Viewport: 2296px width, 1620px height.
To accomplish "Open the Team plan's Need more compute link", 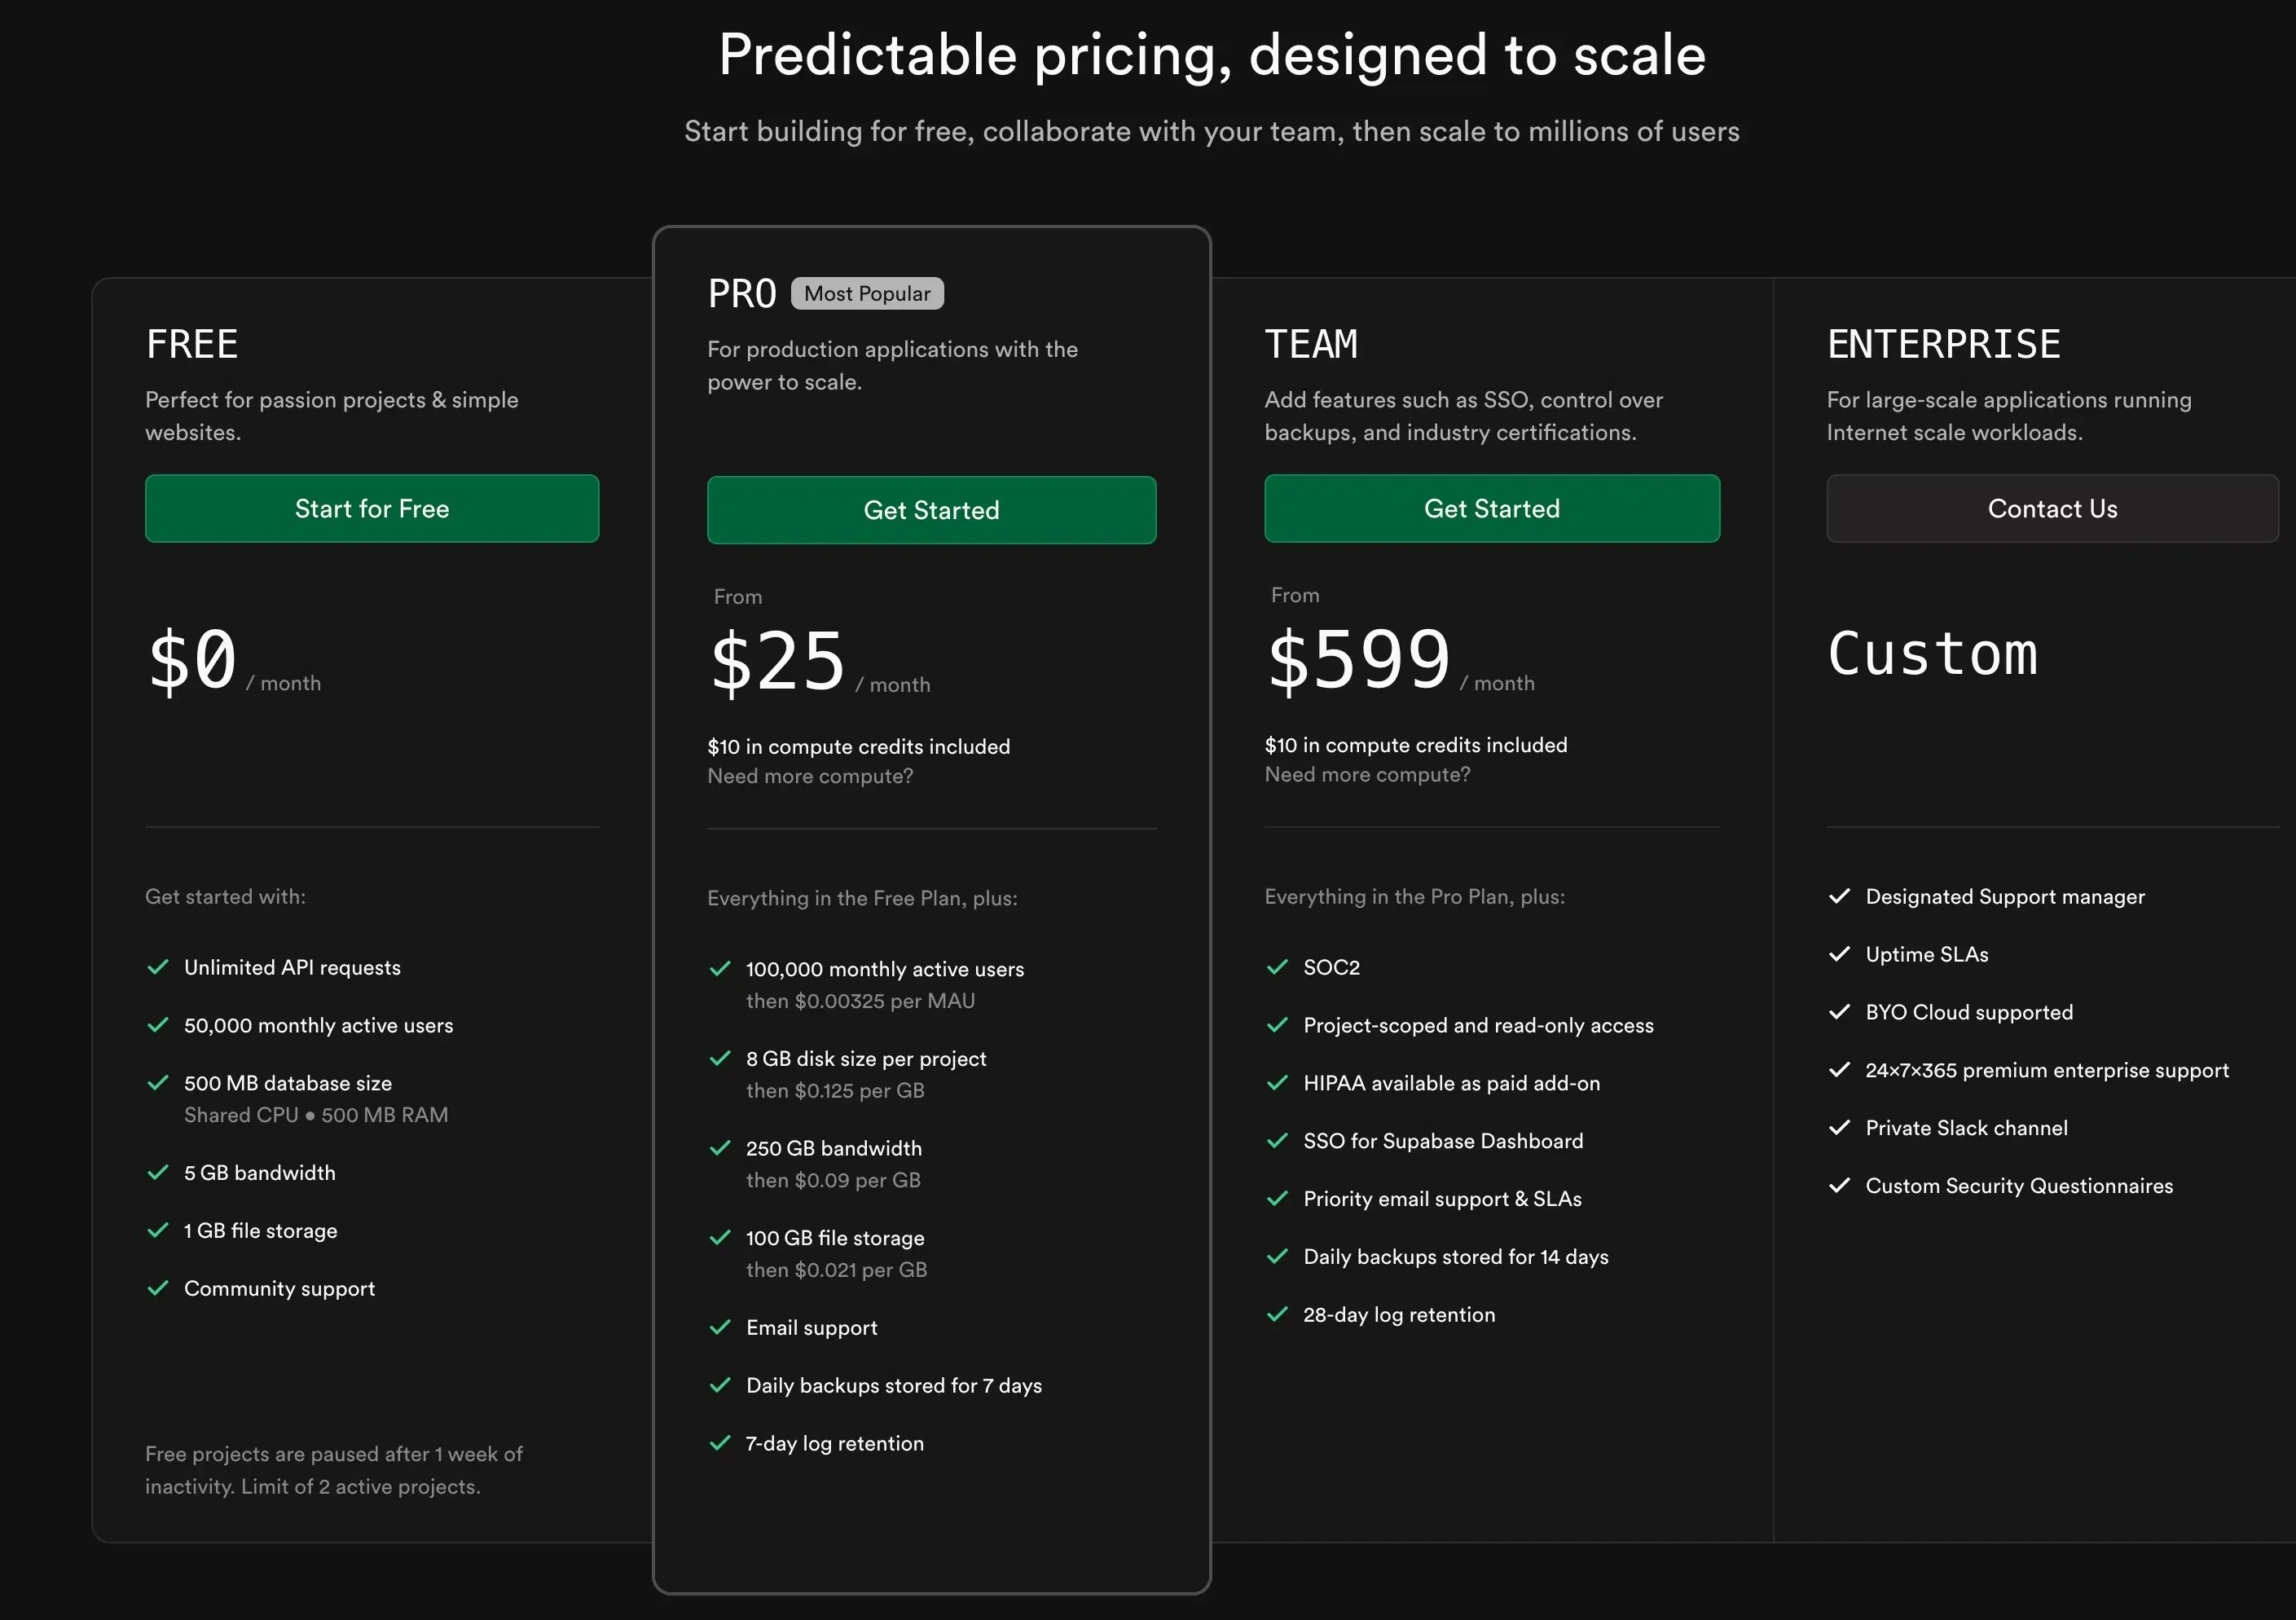I will click(x=1366, y=774).
